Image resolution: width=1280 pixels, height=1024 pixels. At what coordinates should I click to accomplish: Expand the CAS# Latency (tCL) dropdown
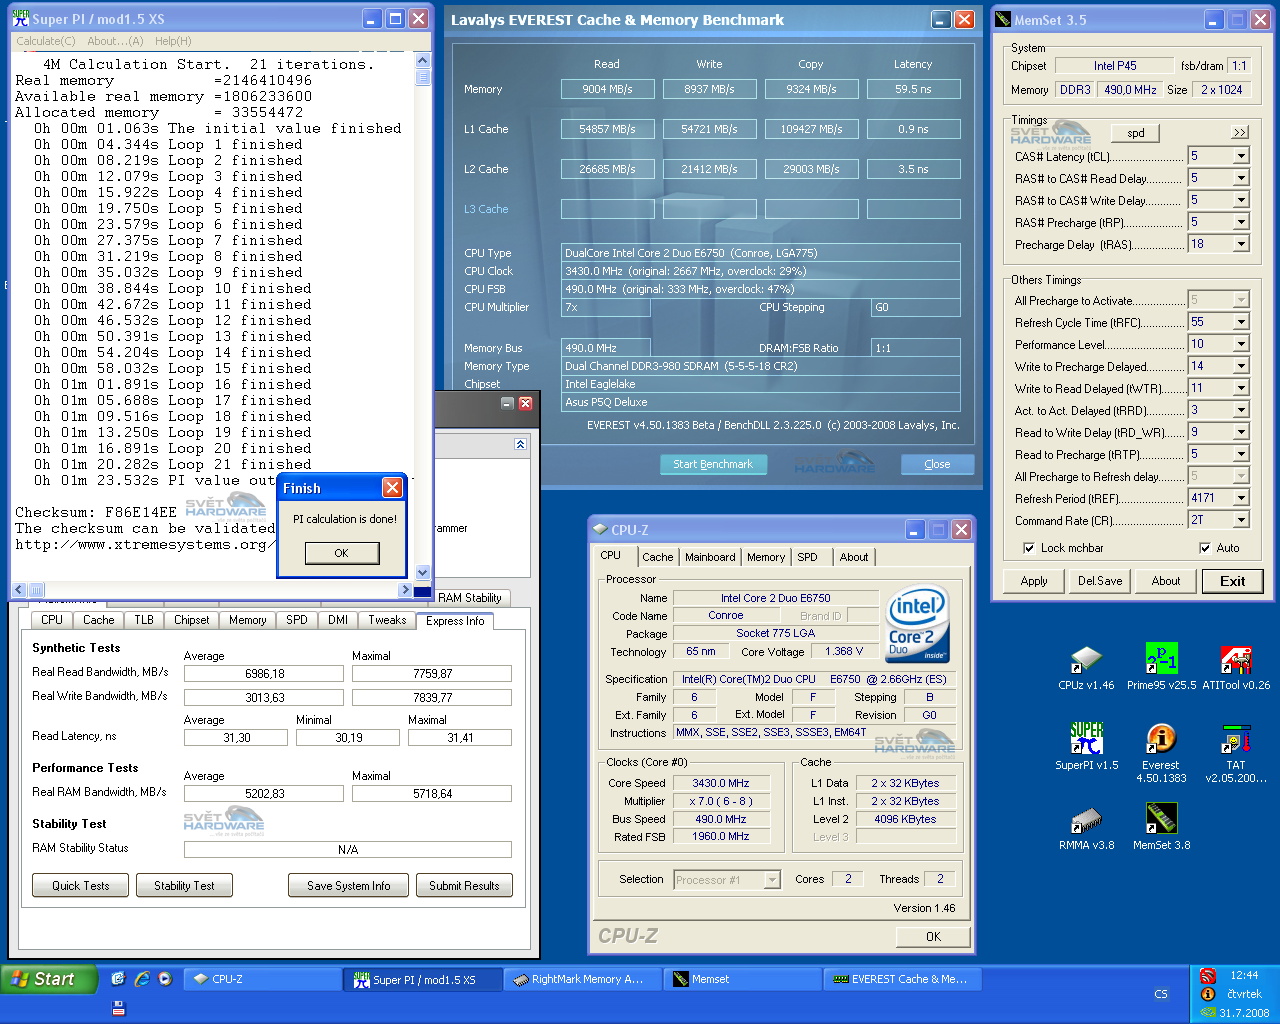[1241, 156]
